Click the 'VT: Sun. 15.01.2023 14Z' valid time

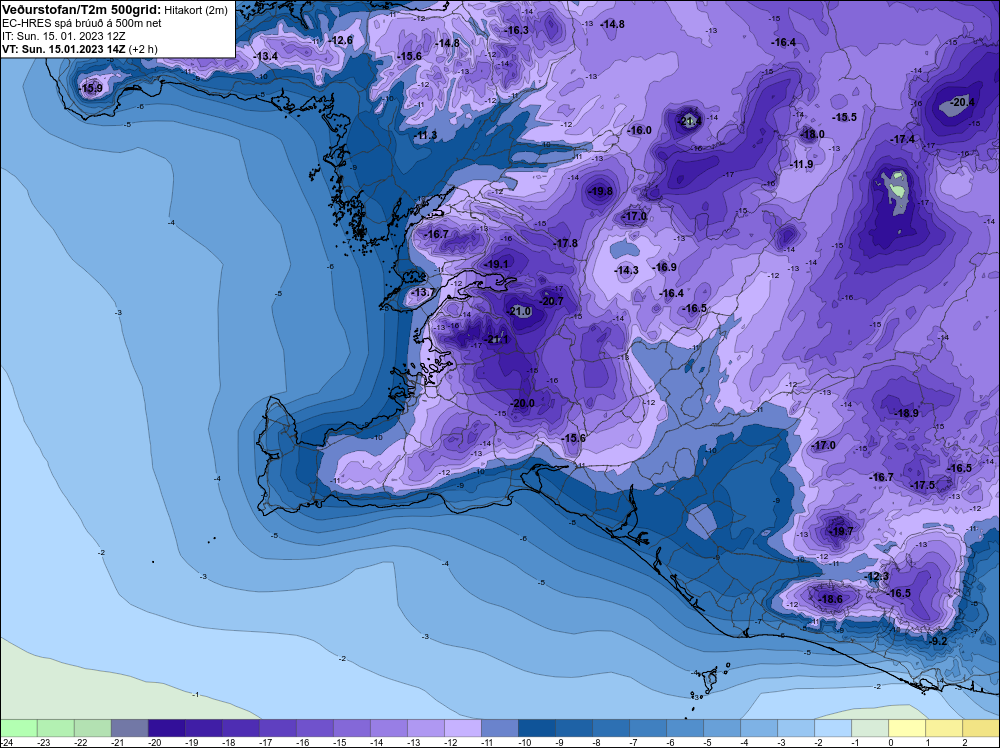tap(64, 48)
